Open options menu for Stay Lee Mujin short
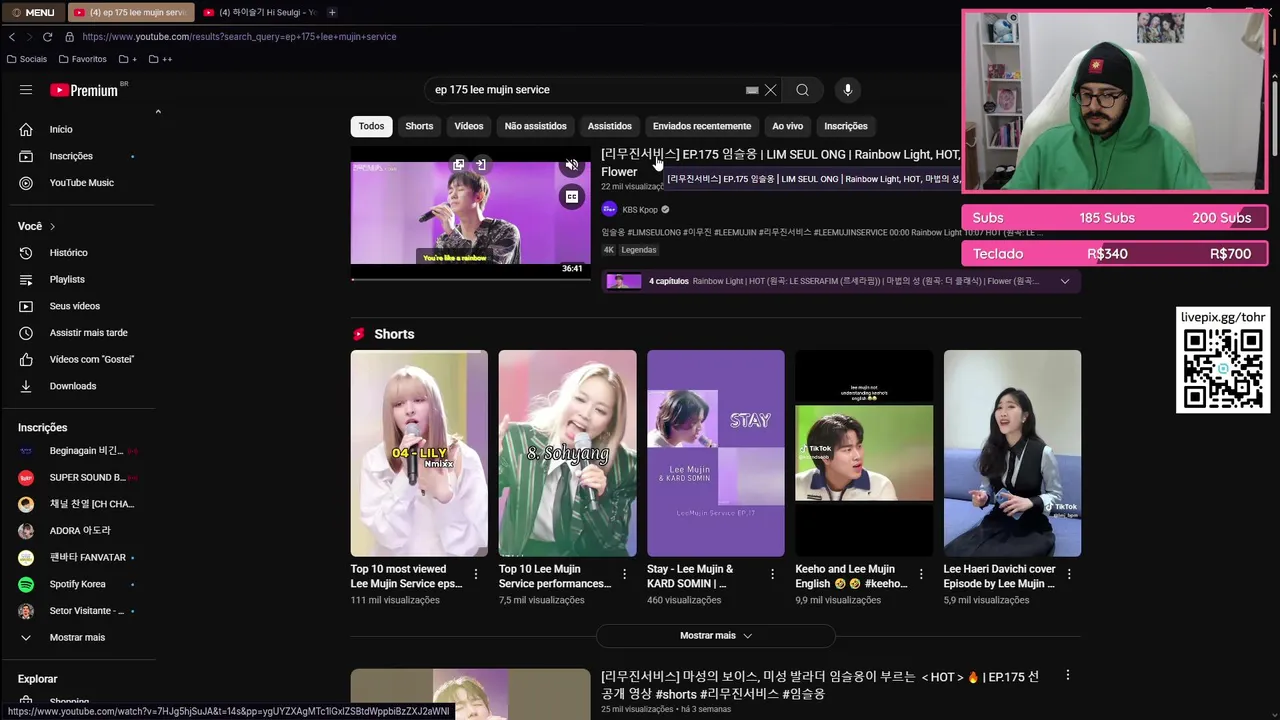 tap(772, 574)
